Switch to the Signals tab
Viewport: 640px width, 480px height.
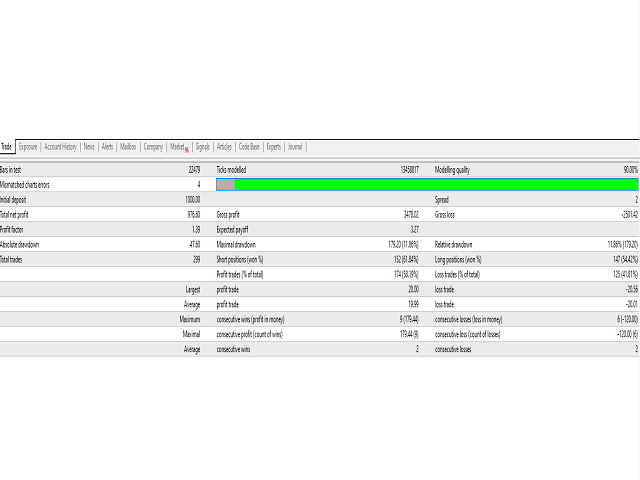pyautogui.click(x=203, y=146)
